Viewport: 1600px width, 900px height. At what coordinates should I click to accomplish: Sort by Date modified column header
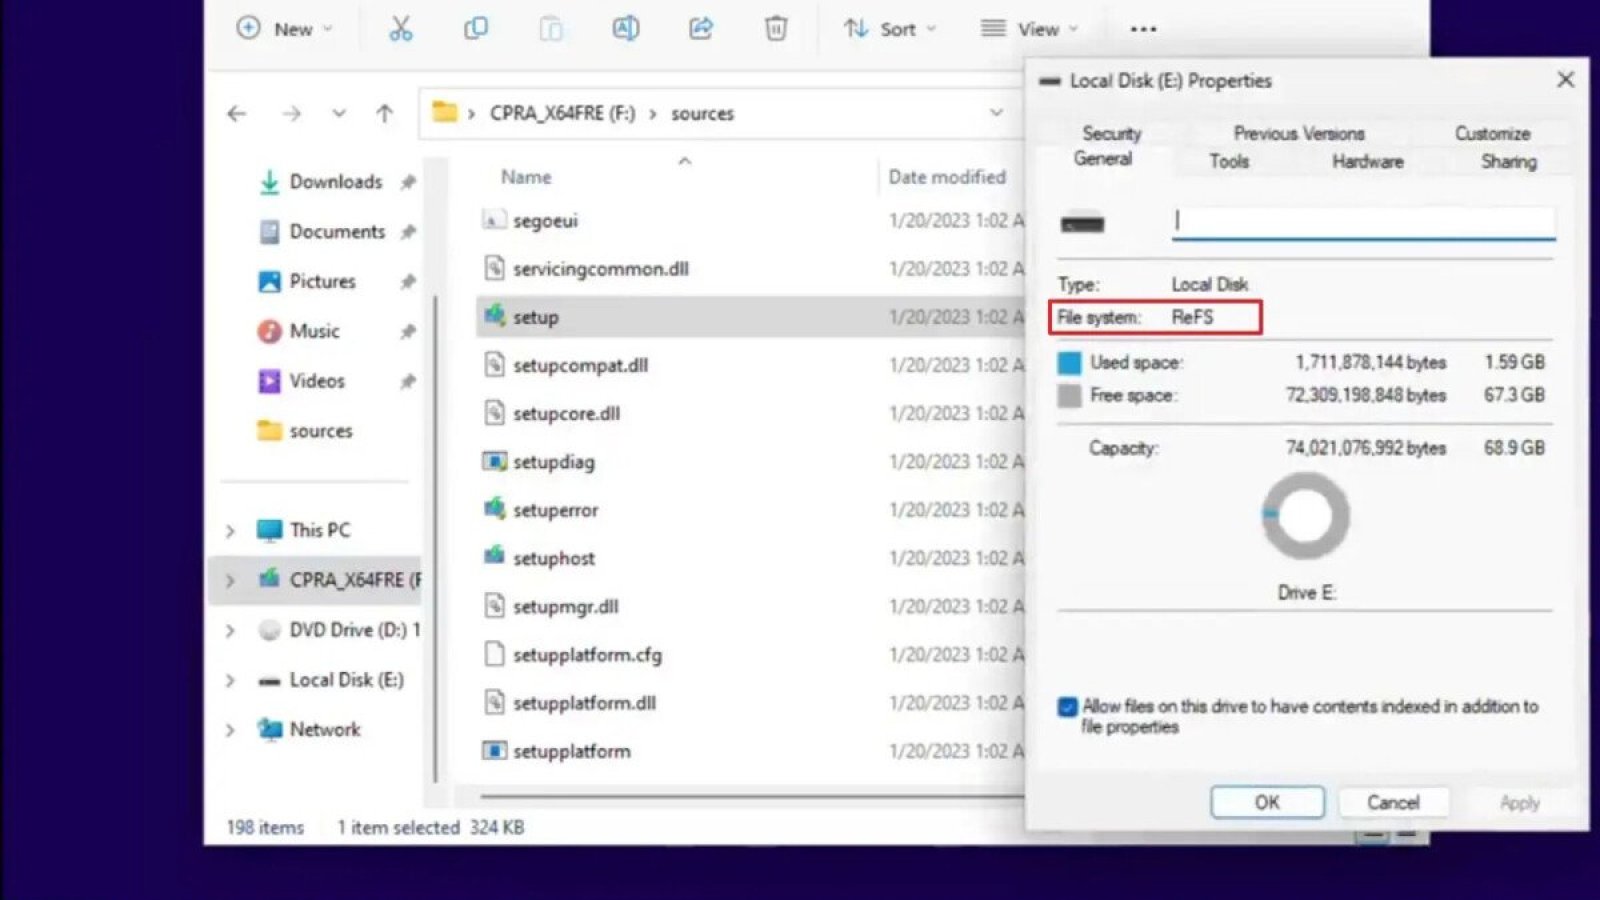[x=947, y=177]
